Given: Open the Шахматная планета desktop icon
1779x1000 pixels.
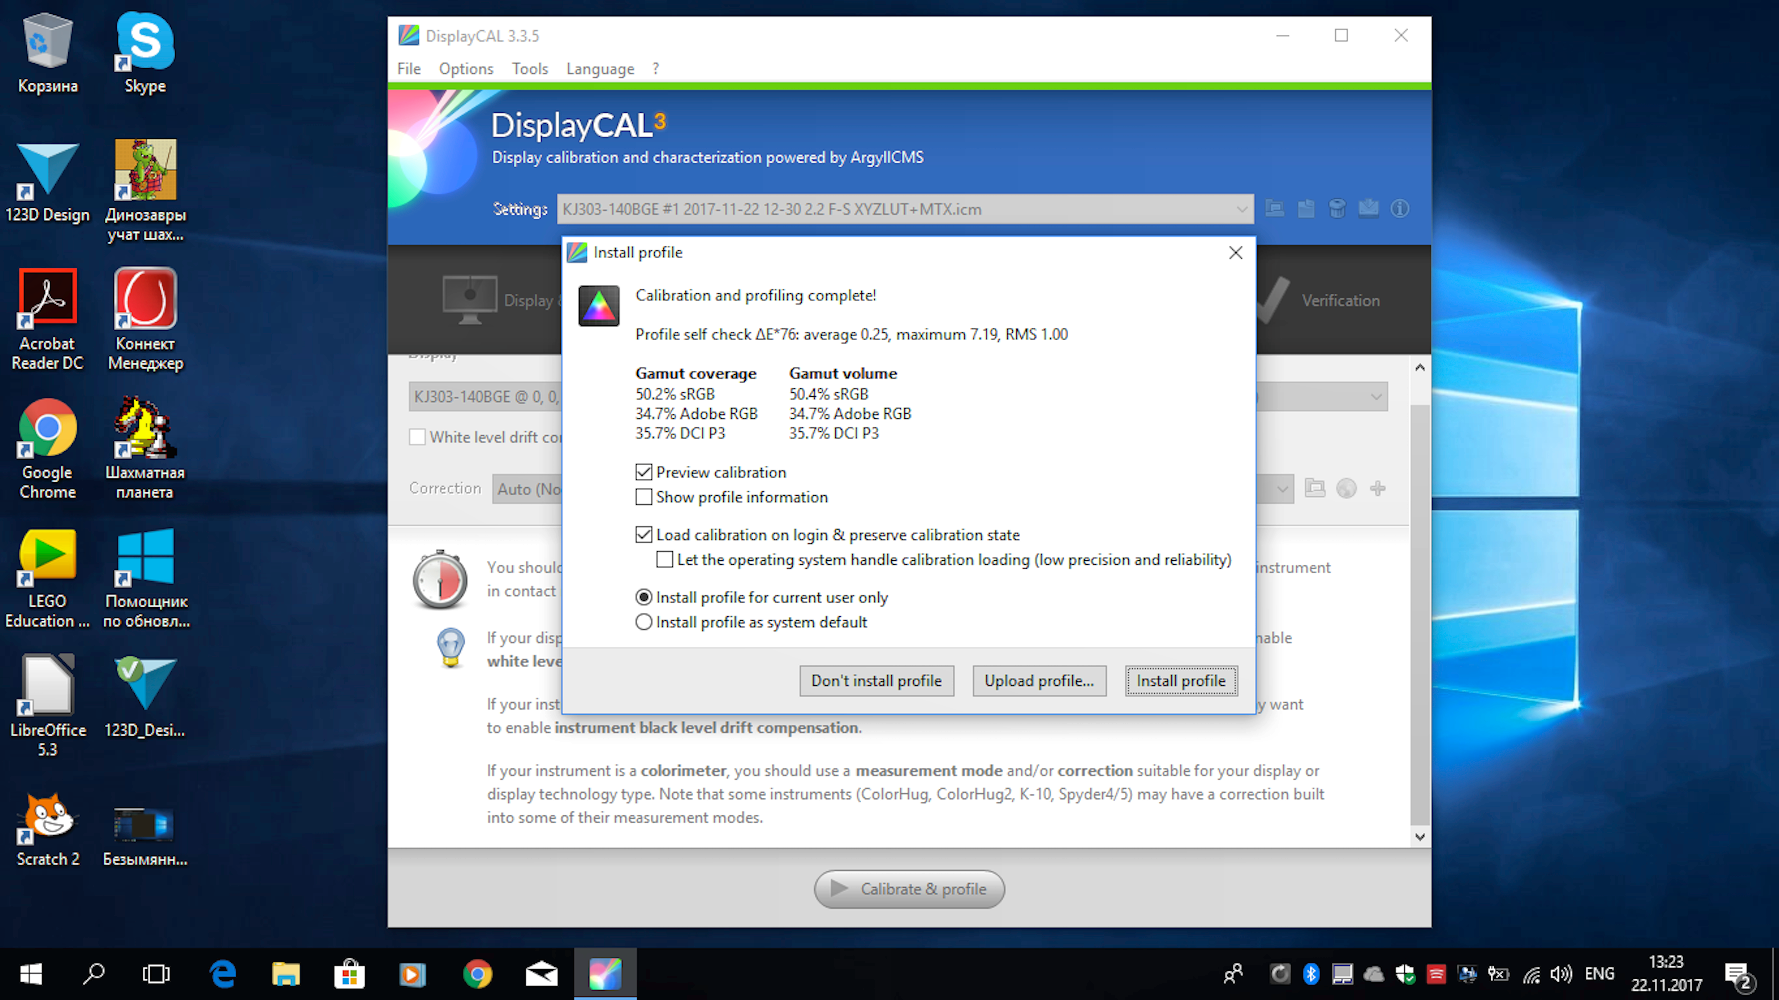Looking at the screenshot, I should coord(145,449).
